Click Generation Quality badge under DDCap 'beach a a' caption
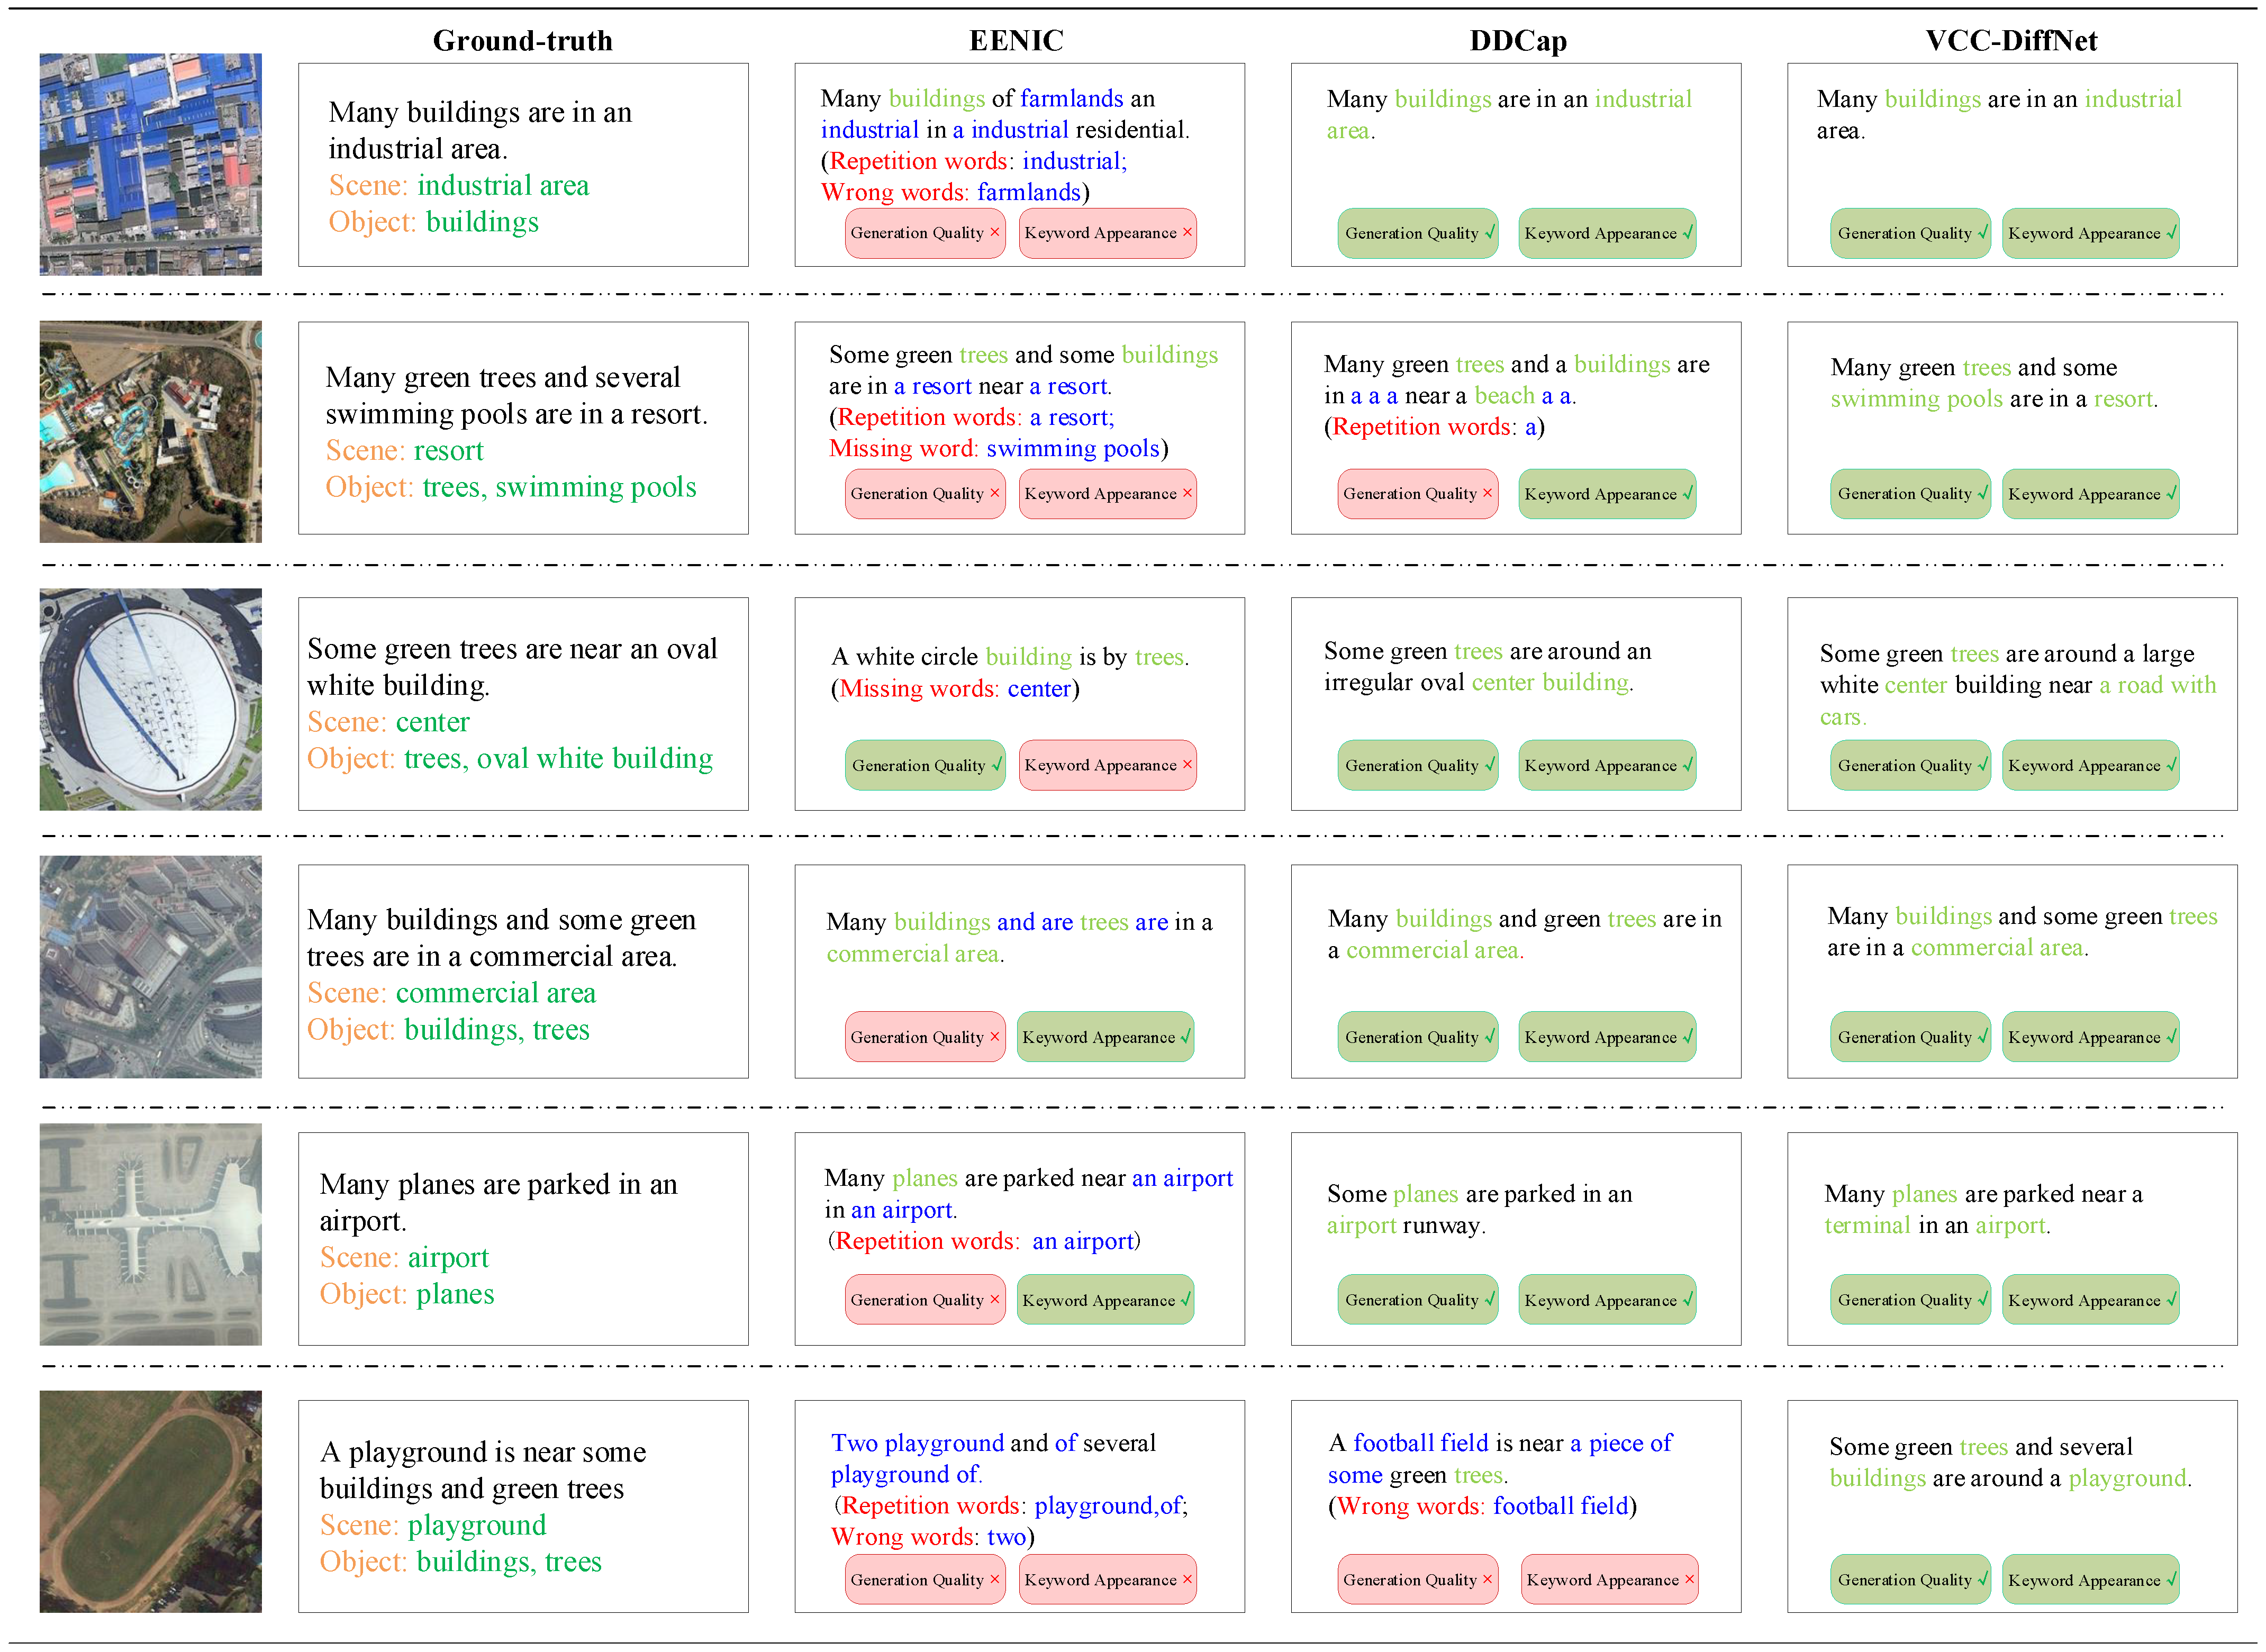This screenshot has width=2266, height=1652. (1418, 494)
